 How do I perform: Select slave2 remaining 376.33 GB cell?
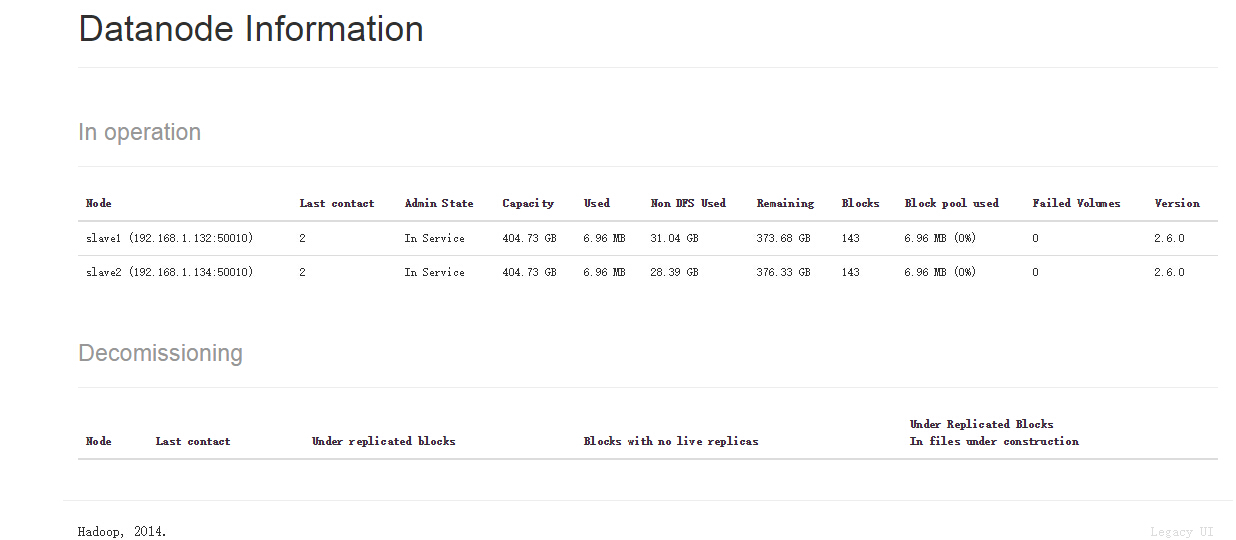785,272
